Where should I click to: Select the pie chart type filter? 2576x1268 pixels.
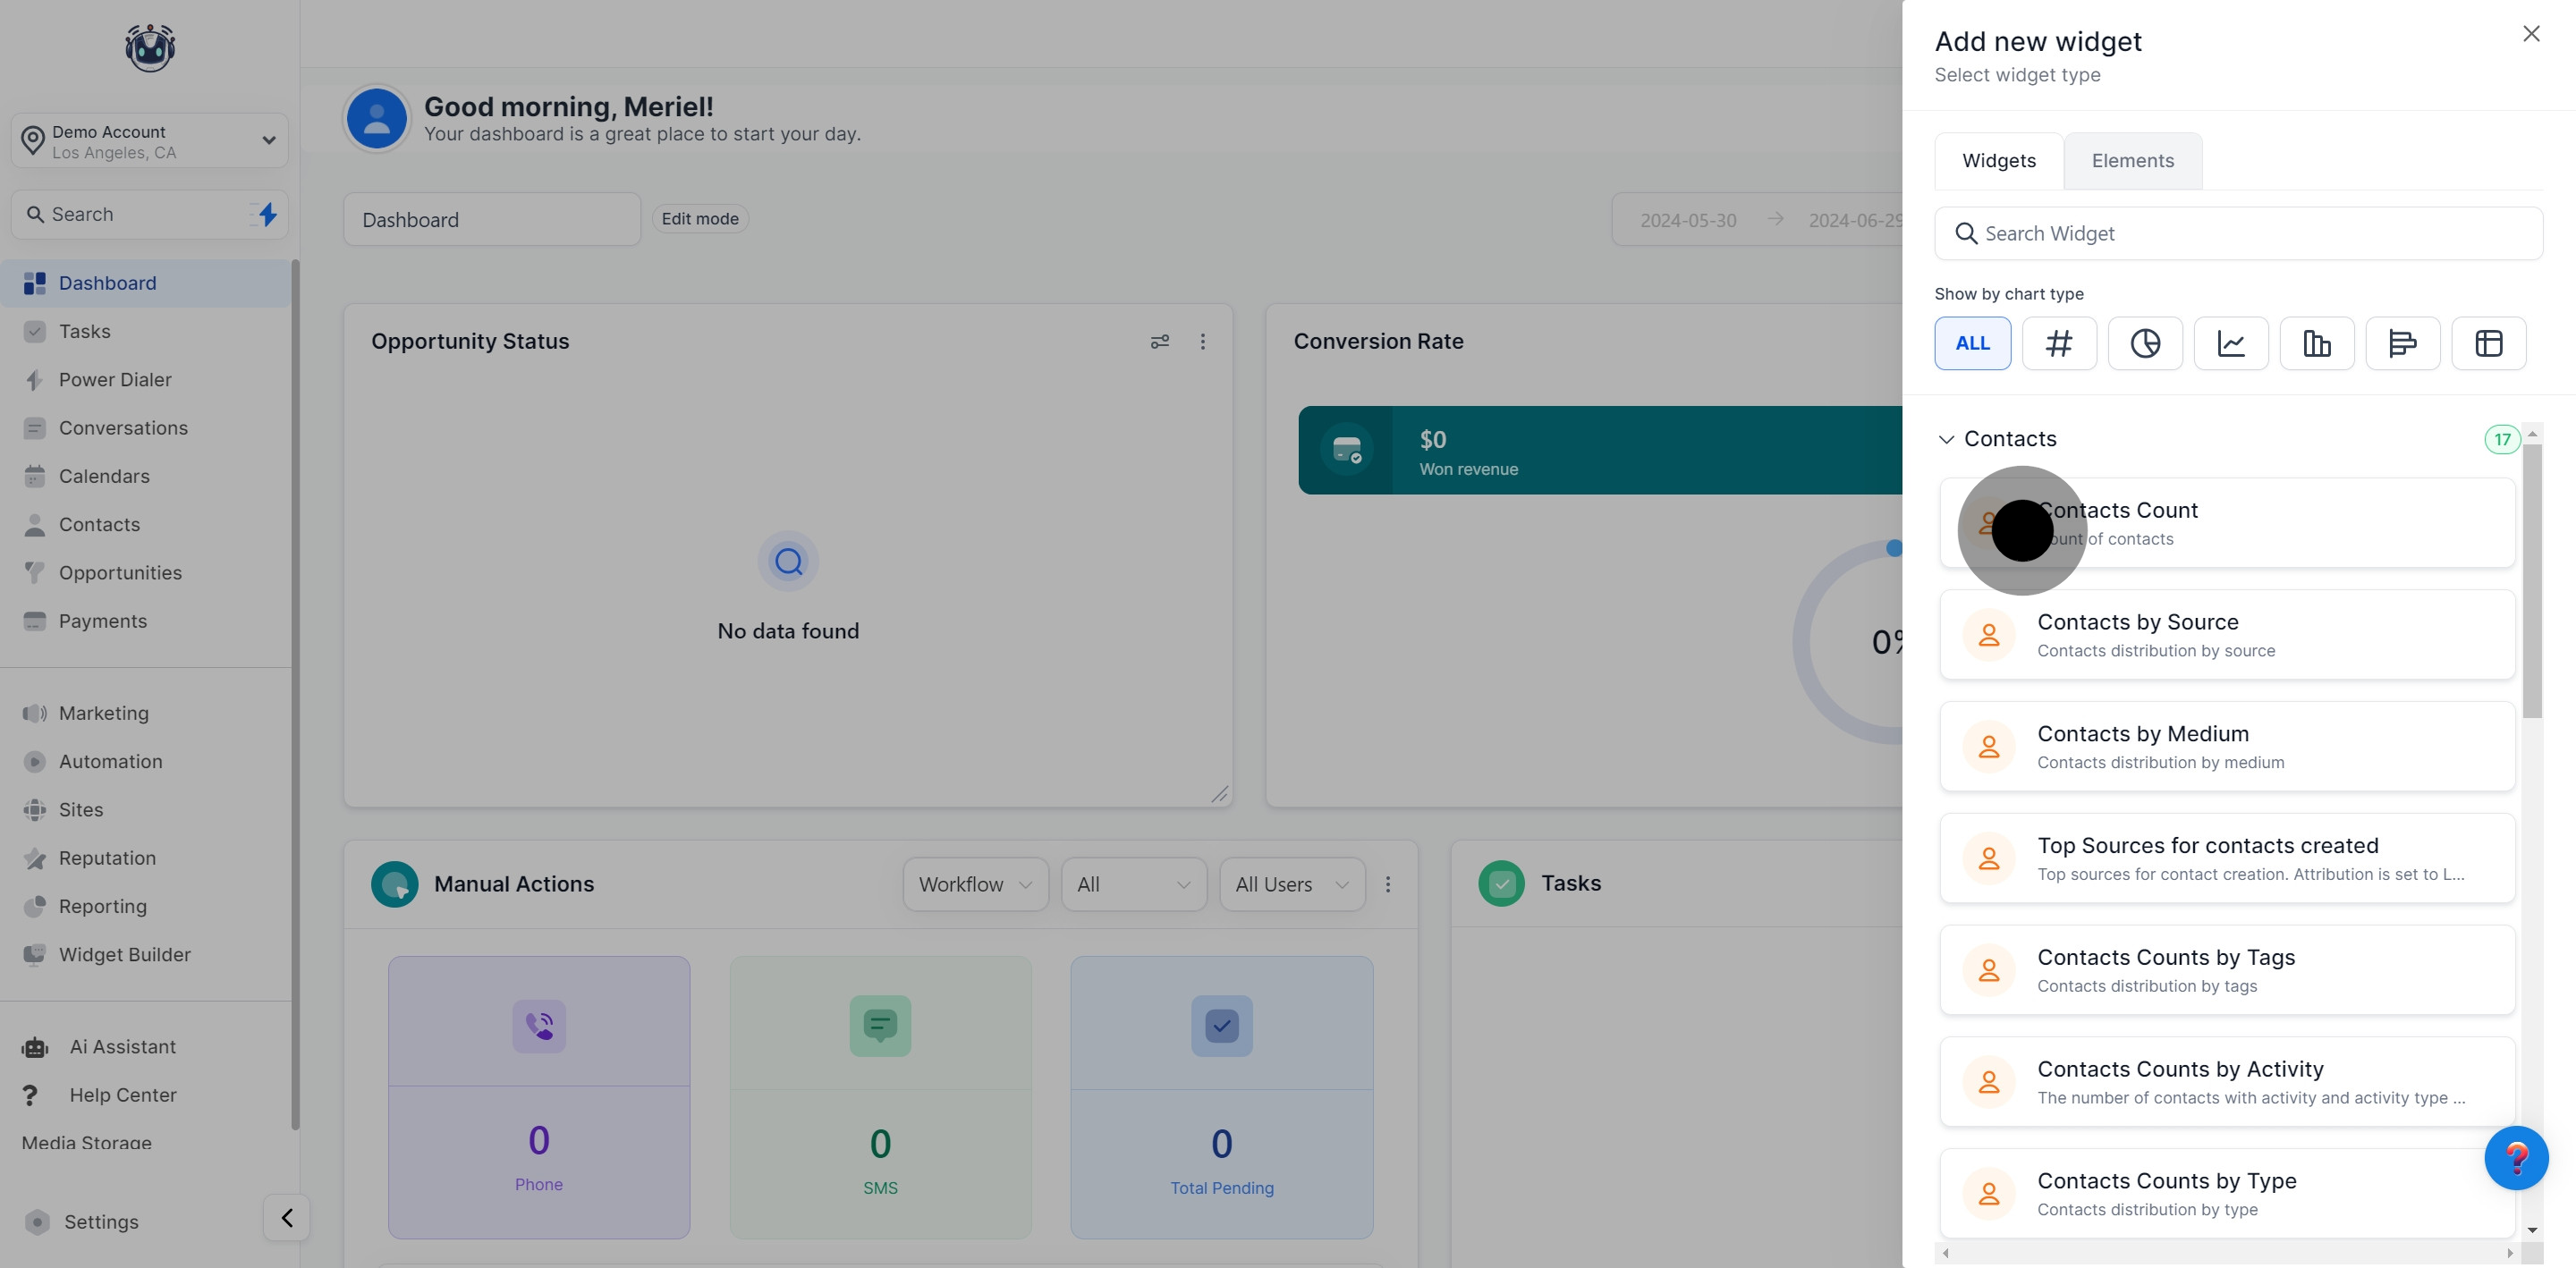(2144, 343)
